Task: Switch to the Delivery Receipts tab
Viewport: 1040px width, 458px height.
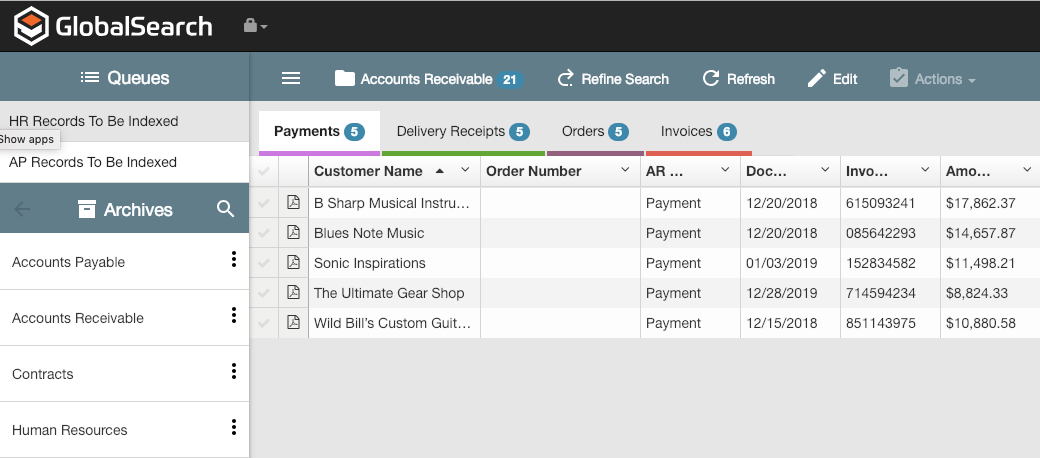Action: coord(462,132)
